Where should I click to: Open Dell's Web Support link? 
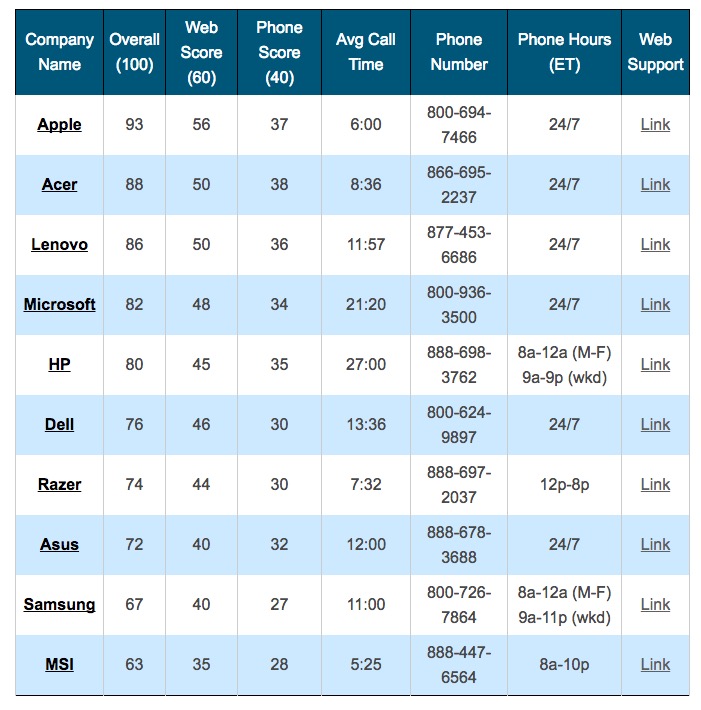tap(655, 425)
